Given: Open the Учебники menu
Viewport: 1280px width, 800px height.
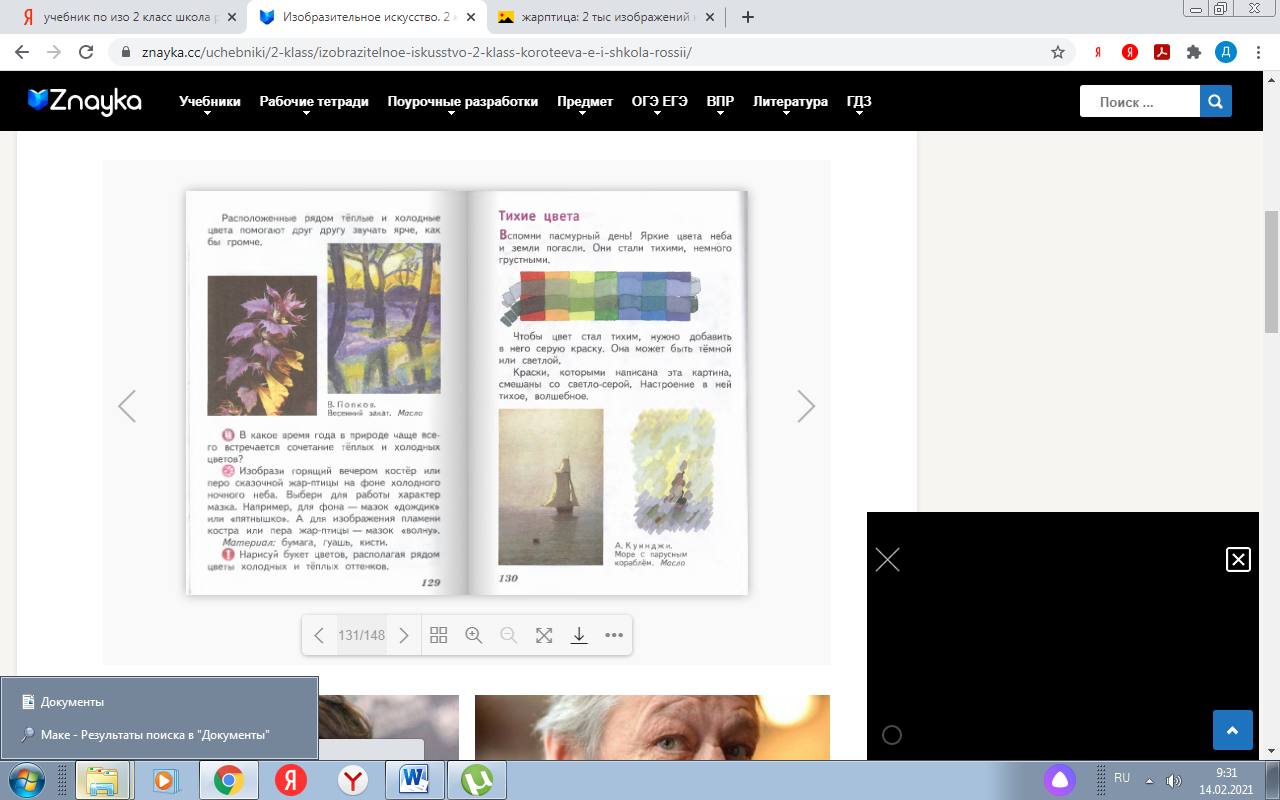Looking at the screenshot, I should coord(210,102).
